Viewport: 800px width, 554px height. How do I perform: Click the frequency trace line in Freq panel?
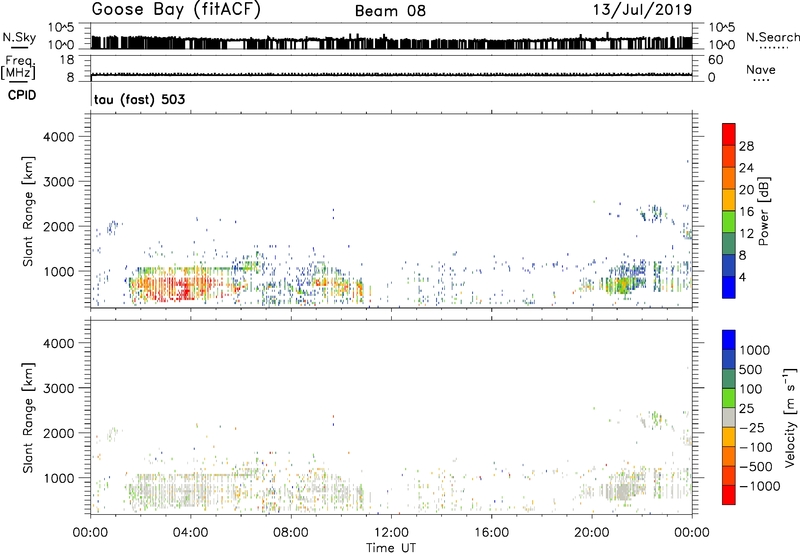391,74
